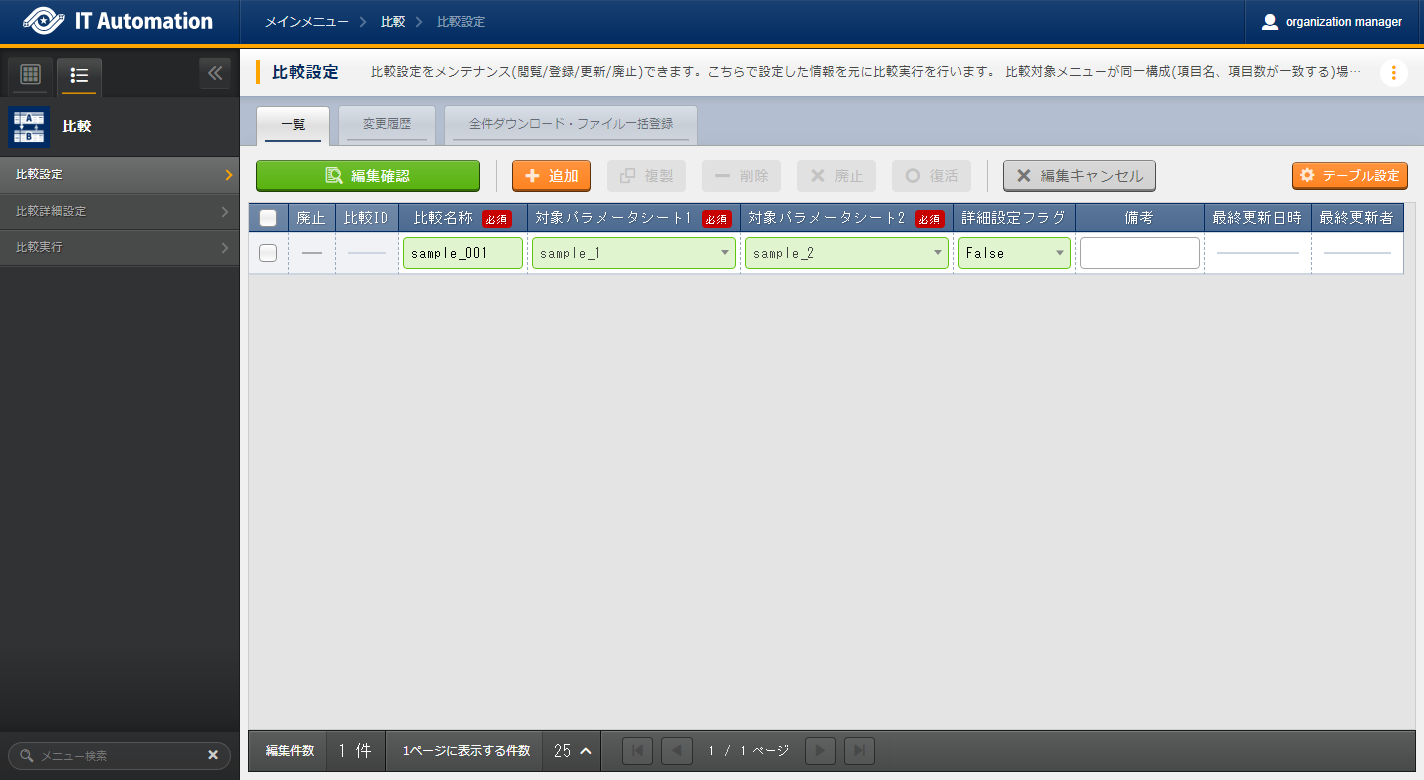The height and width of the screenshot is (780, 1424).
Task: Click the orange 追加 button
Action: (551, 176)
